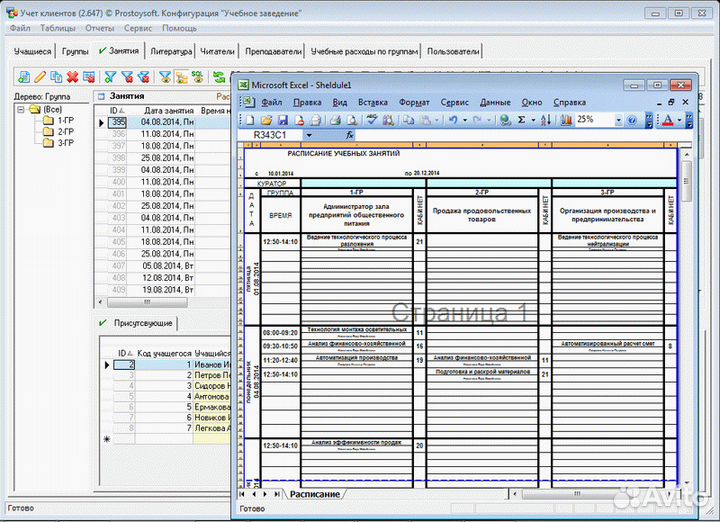Click the AutoSum sigma icon in Excel
Image resolution: width=720 pixels, height=522 pixels.
pyautogui.click(x=521, y=119)
